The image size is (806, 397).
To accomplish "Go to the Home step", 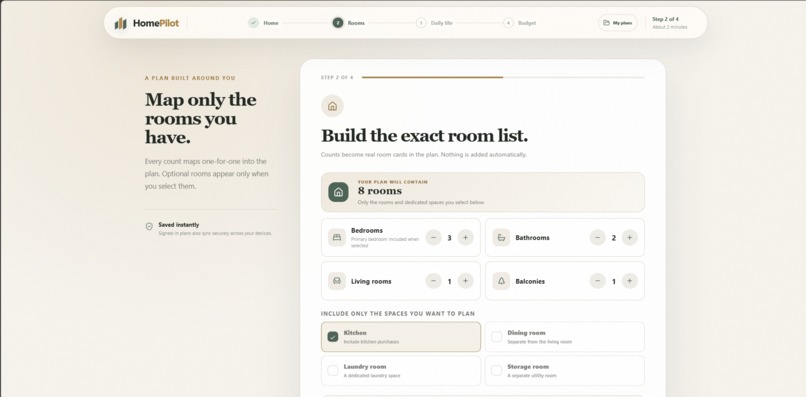I will (x=264, y=23).
